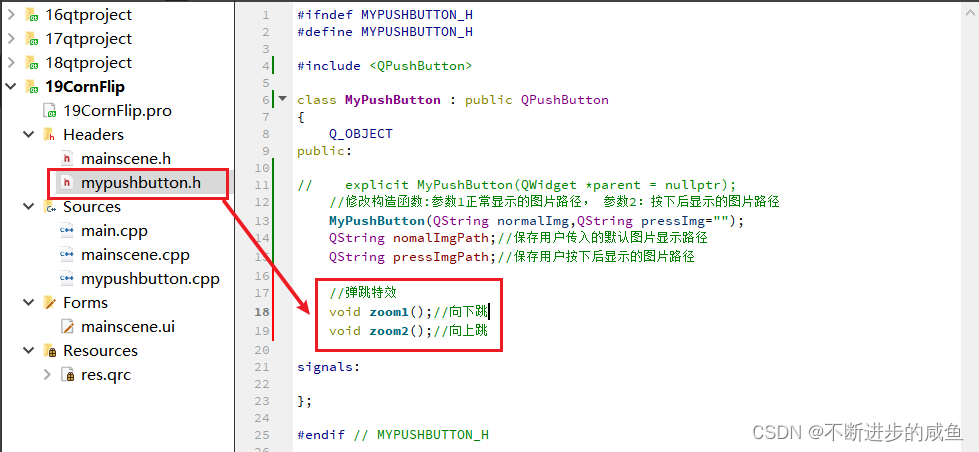Collapse the Headers folder
The width and height of the screenshot is (979, 452).
(29, 134)
